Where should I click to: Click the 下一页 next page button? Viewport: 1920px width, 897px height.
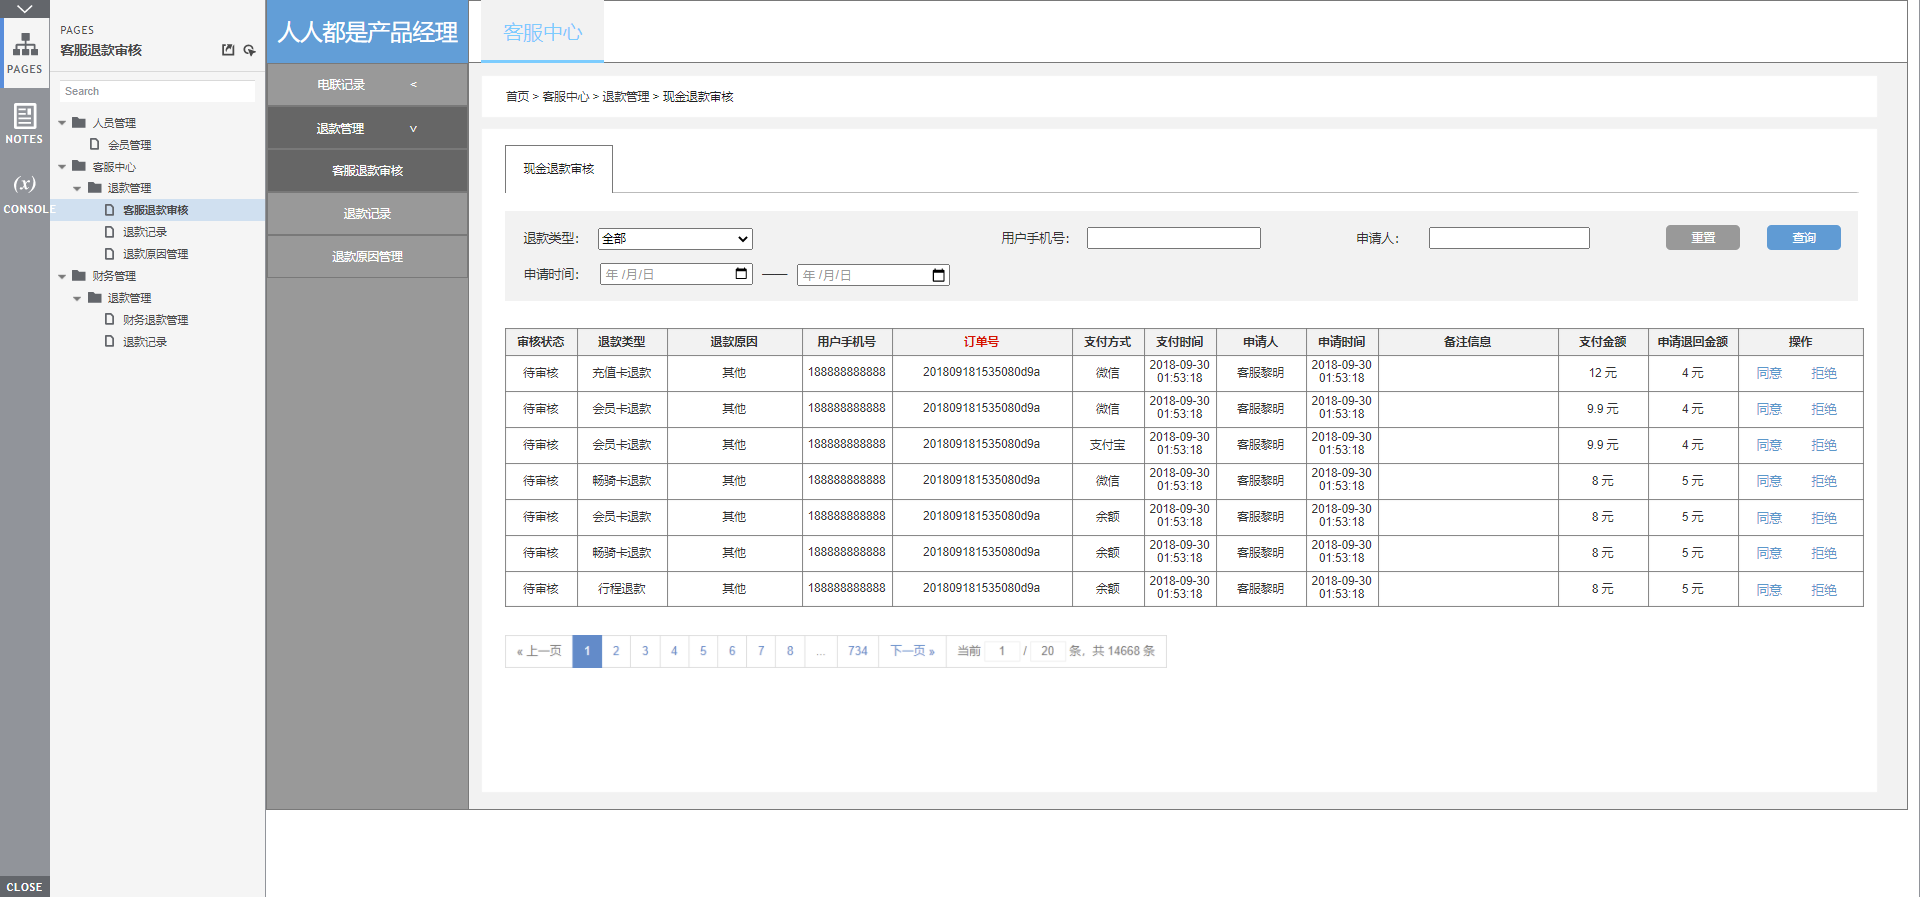[x=912, y=651]
